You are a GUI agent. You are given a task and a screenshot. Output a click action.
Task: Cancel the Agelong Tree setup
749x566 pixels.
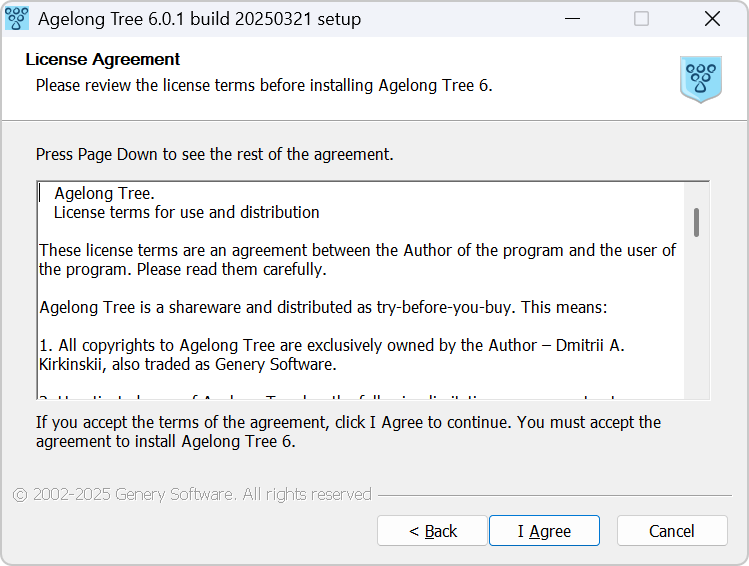672,531
